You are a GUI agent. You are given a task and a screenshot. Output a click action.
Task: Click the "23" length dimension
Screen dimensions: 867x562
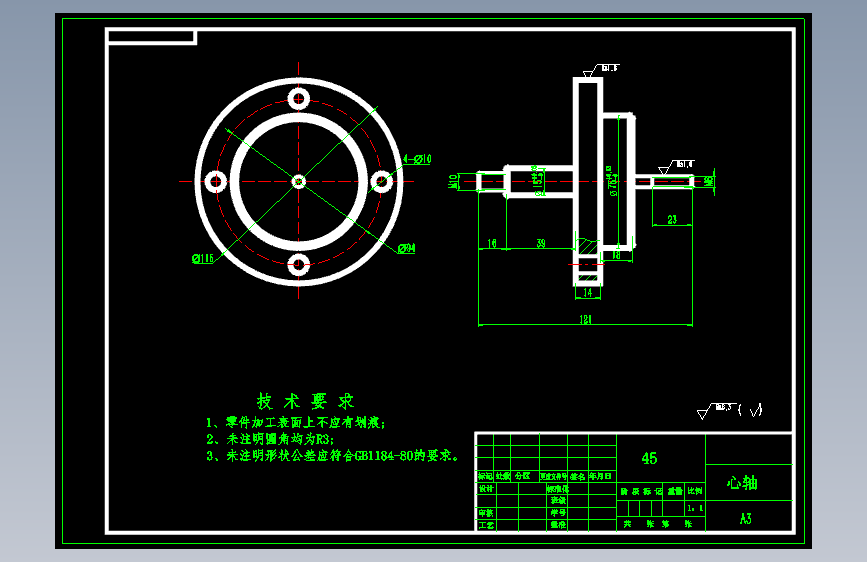[x=672, y=220]
